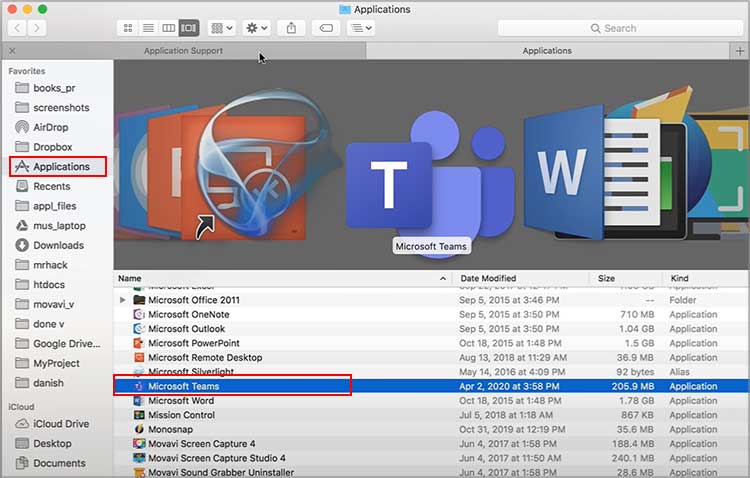Screen dimensions: 750x478
Task: Select the Microsoft Word gallery preview icon
Action: coord(593,172)
